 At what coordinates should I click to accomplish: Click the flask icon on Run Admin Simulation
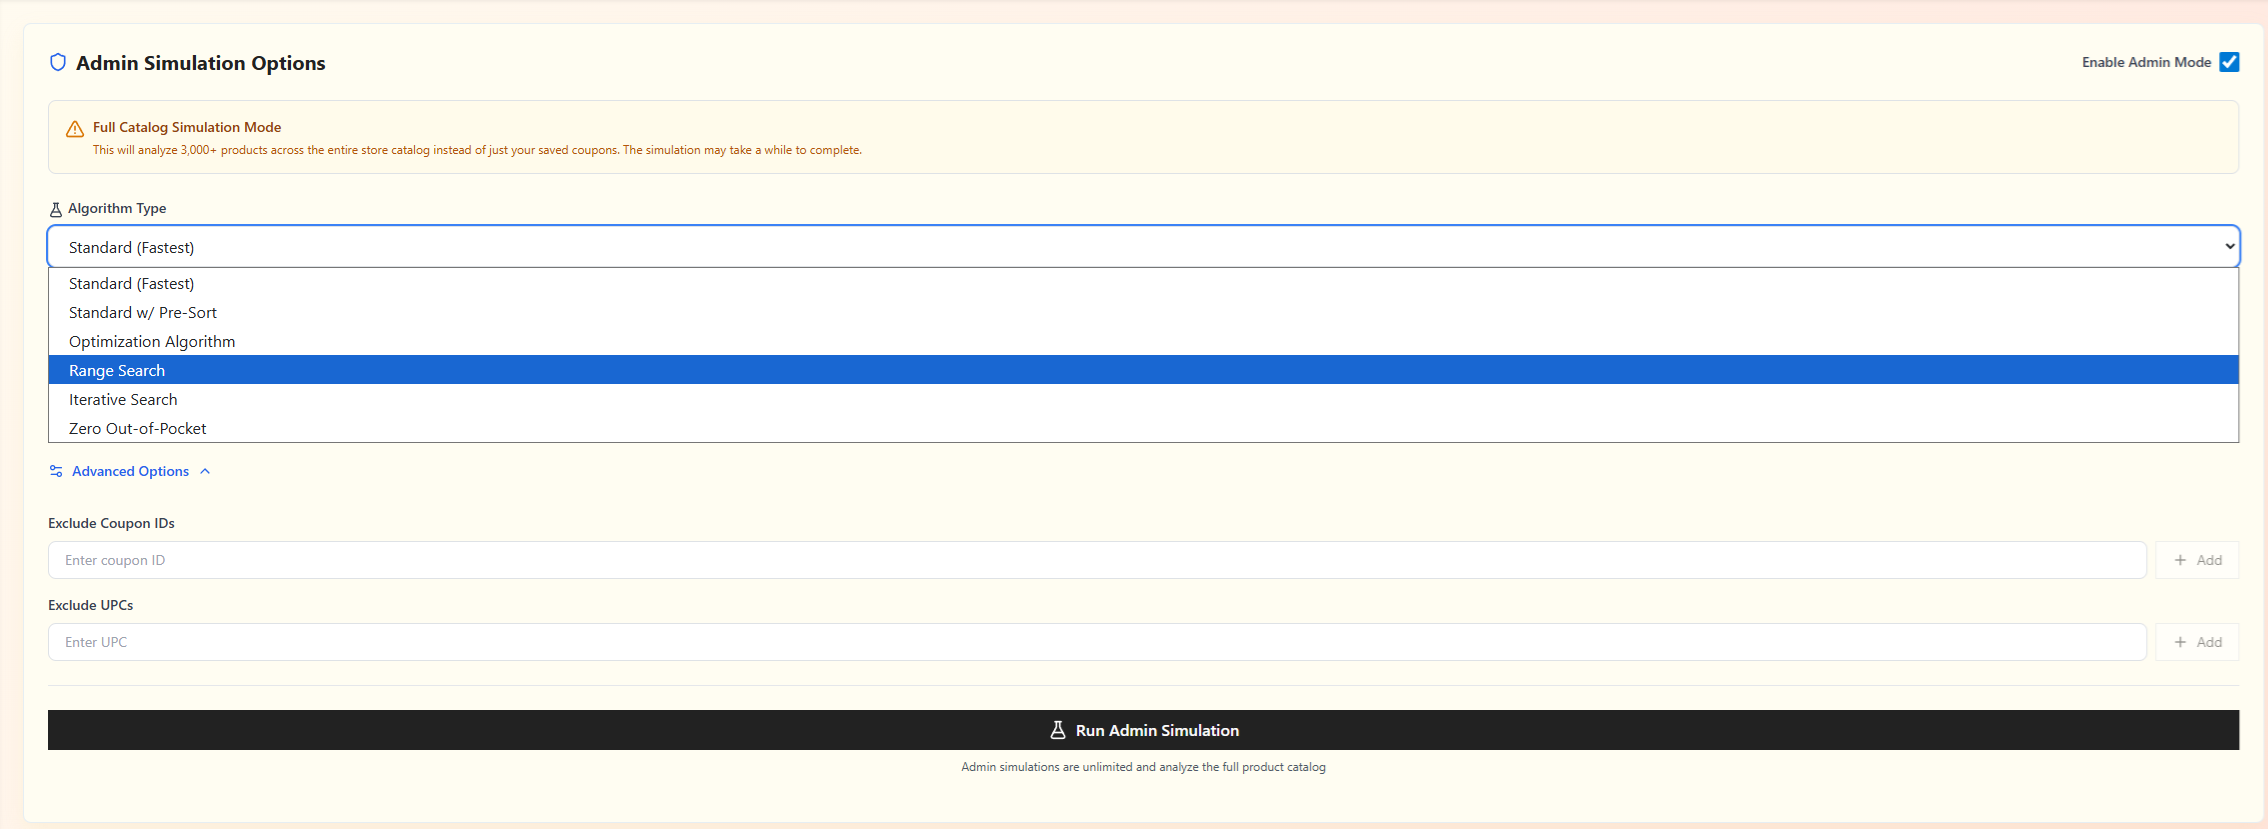pos(1058,730)
